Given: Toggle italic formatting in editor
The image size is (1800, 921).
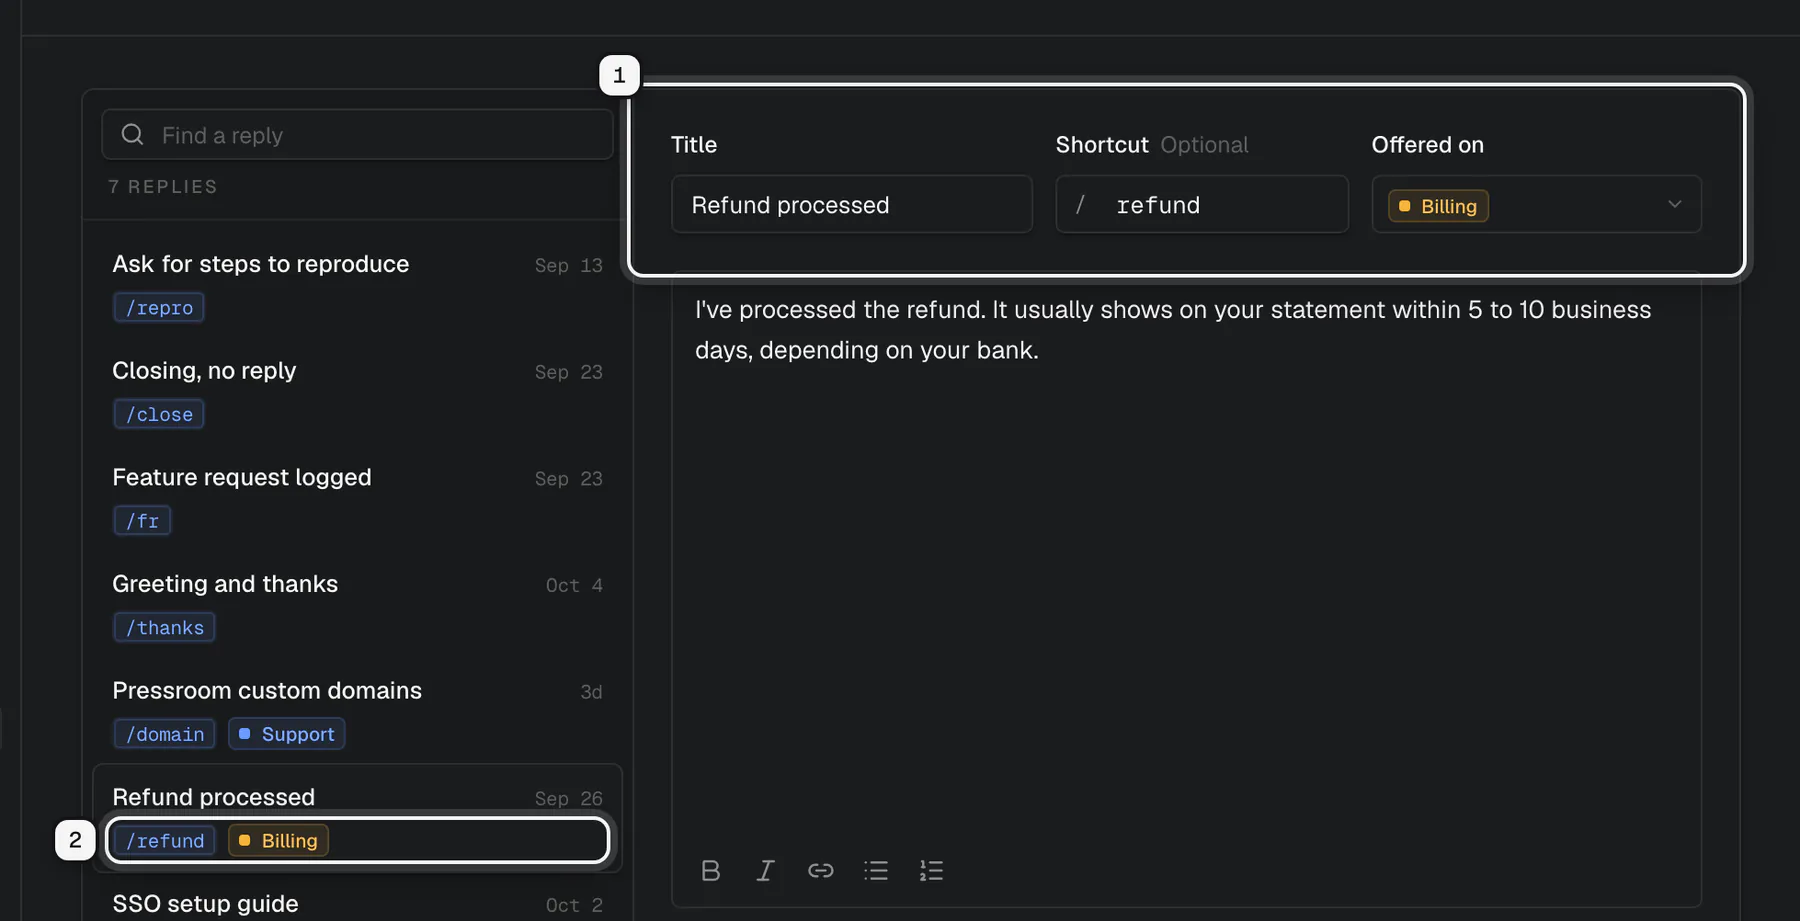Looking at the screenshot, I should click(x=765, y=871).
